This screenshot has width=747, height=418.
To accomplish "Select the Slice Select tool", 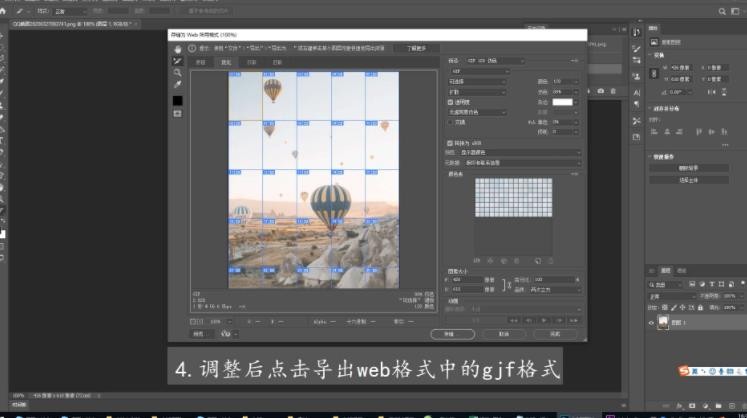I will click(178, 61).
